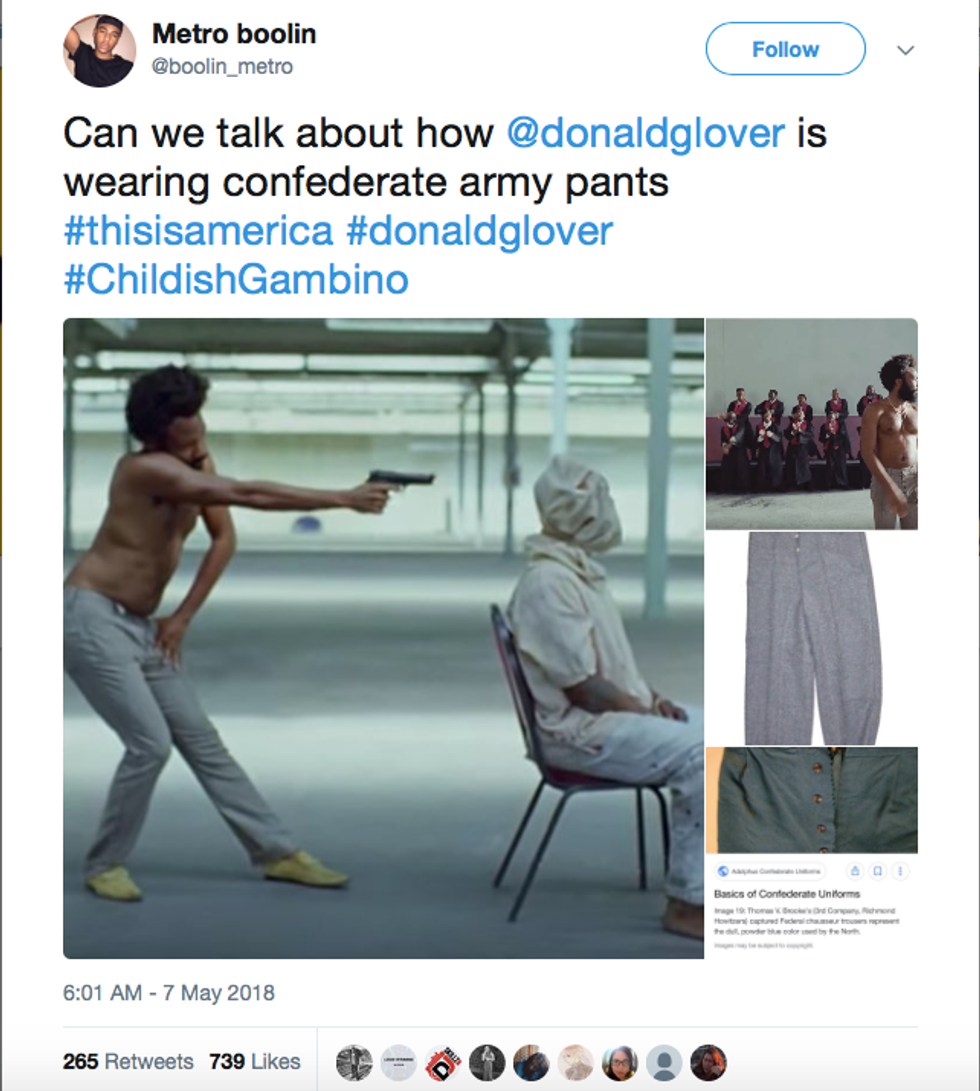Open the #ChildishGambino hashtag
Screen dimensions: 980x1091
pyautogui.click(x=236, y=280)
